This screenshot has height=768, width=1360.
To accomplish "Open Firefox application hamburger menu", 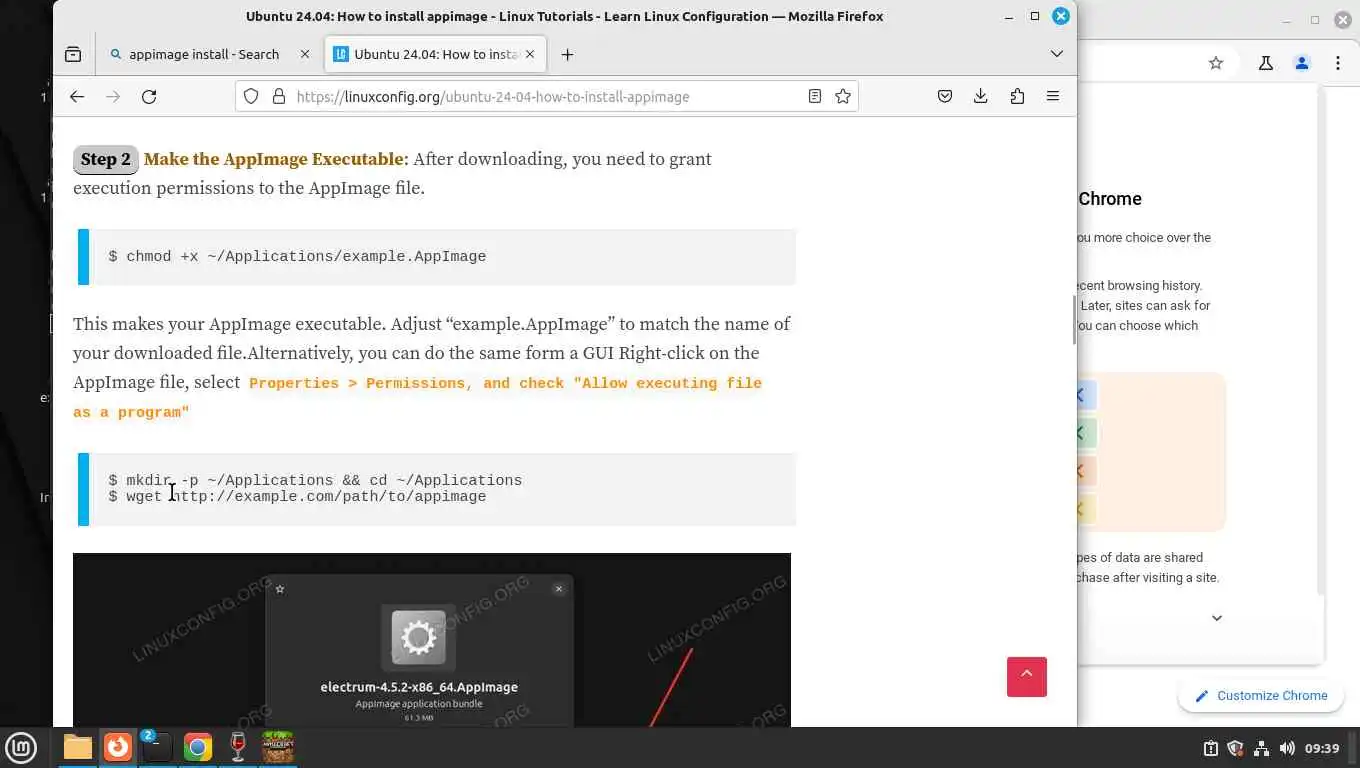I will [x=1053, y=96].
